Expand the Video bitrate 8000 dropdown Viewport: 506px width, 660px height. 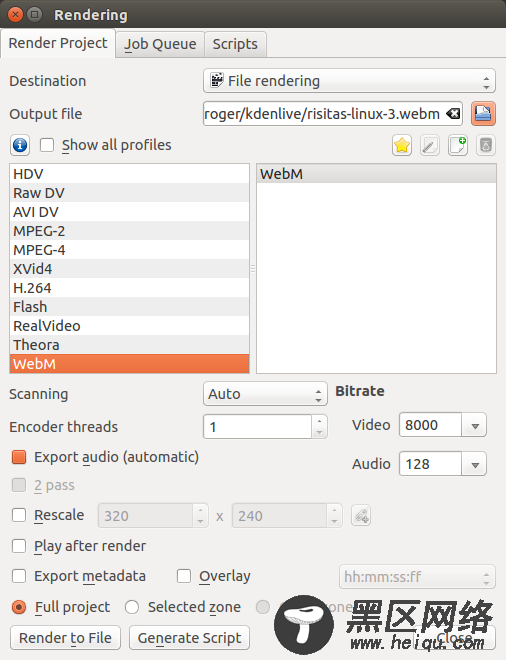pos(475,425)
